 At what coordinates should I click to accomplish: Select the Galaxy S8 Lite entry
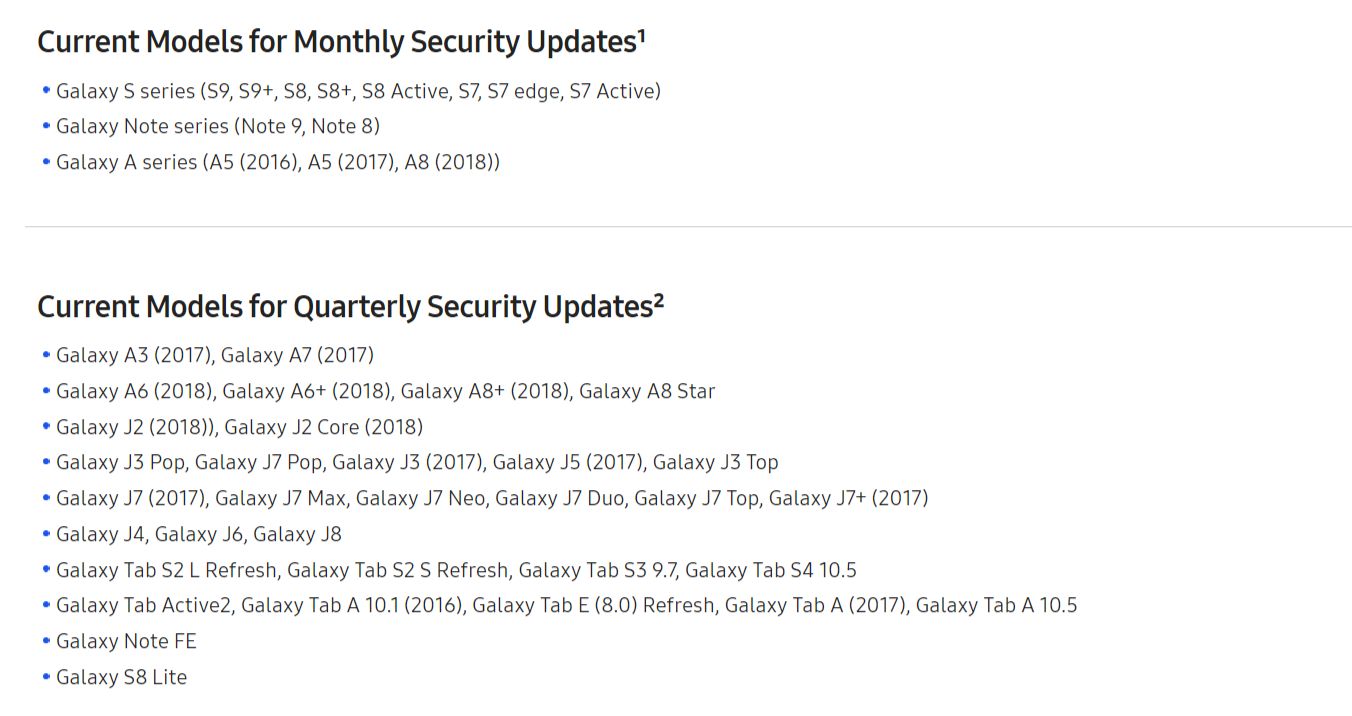pos(121,677)
